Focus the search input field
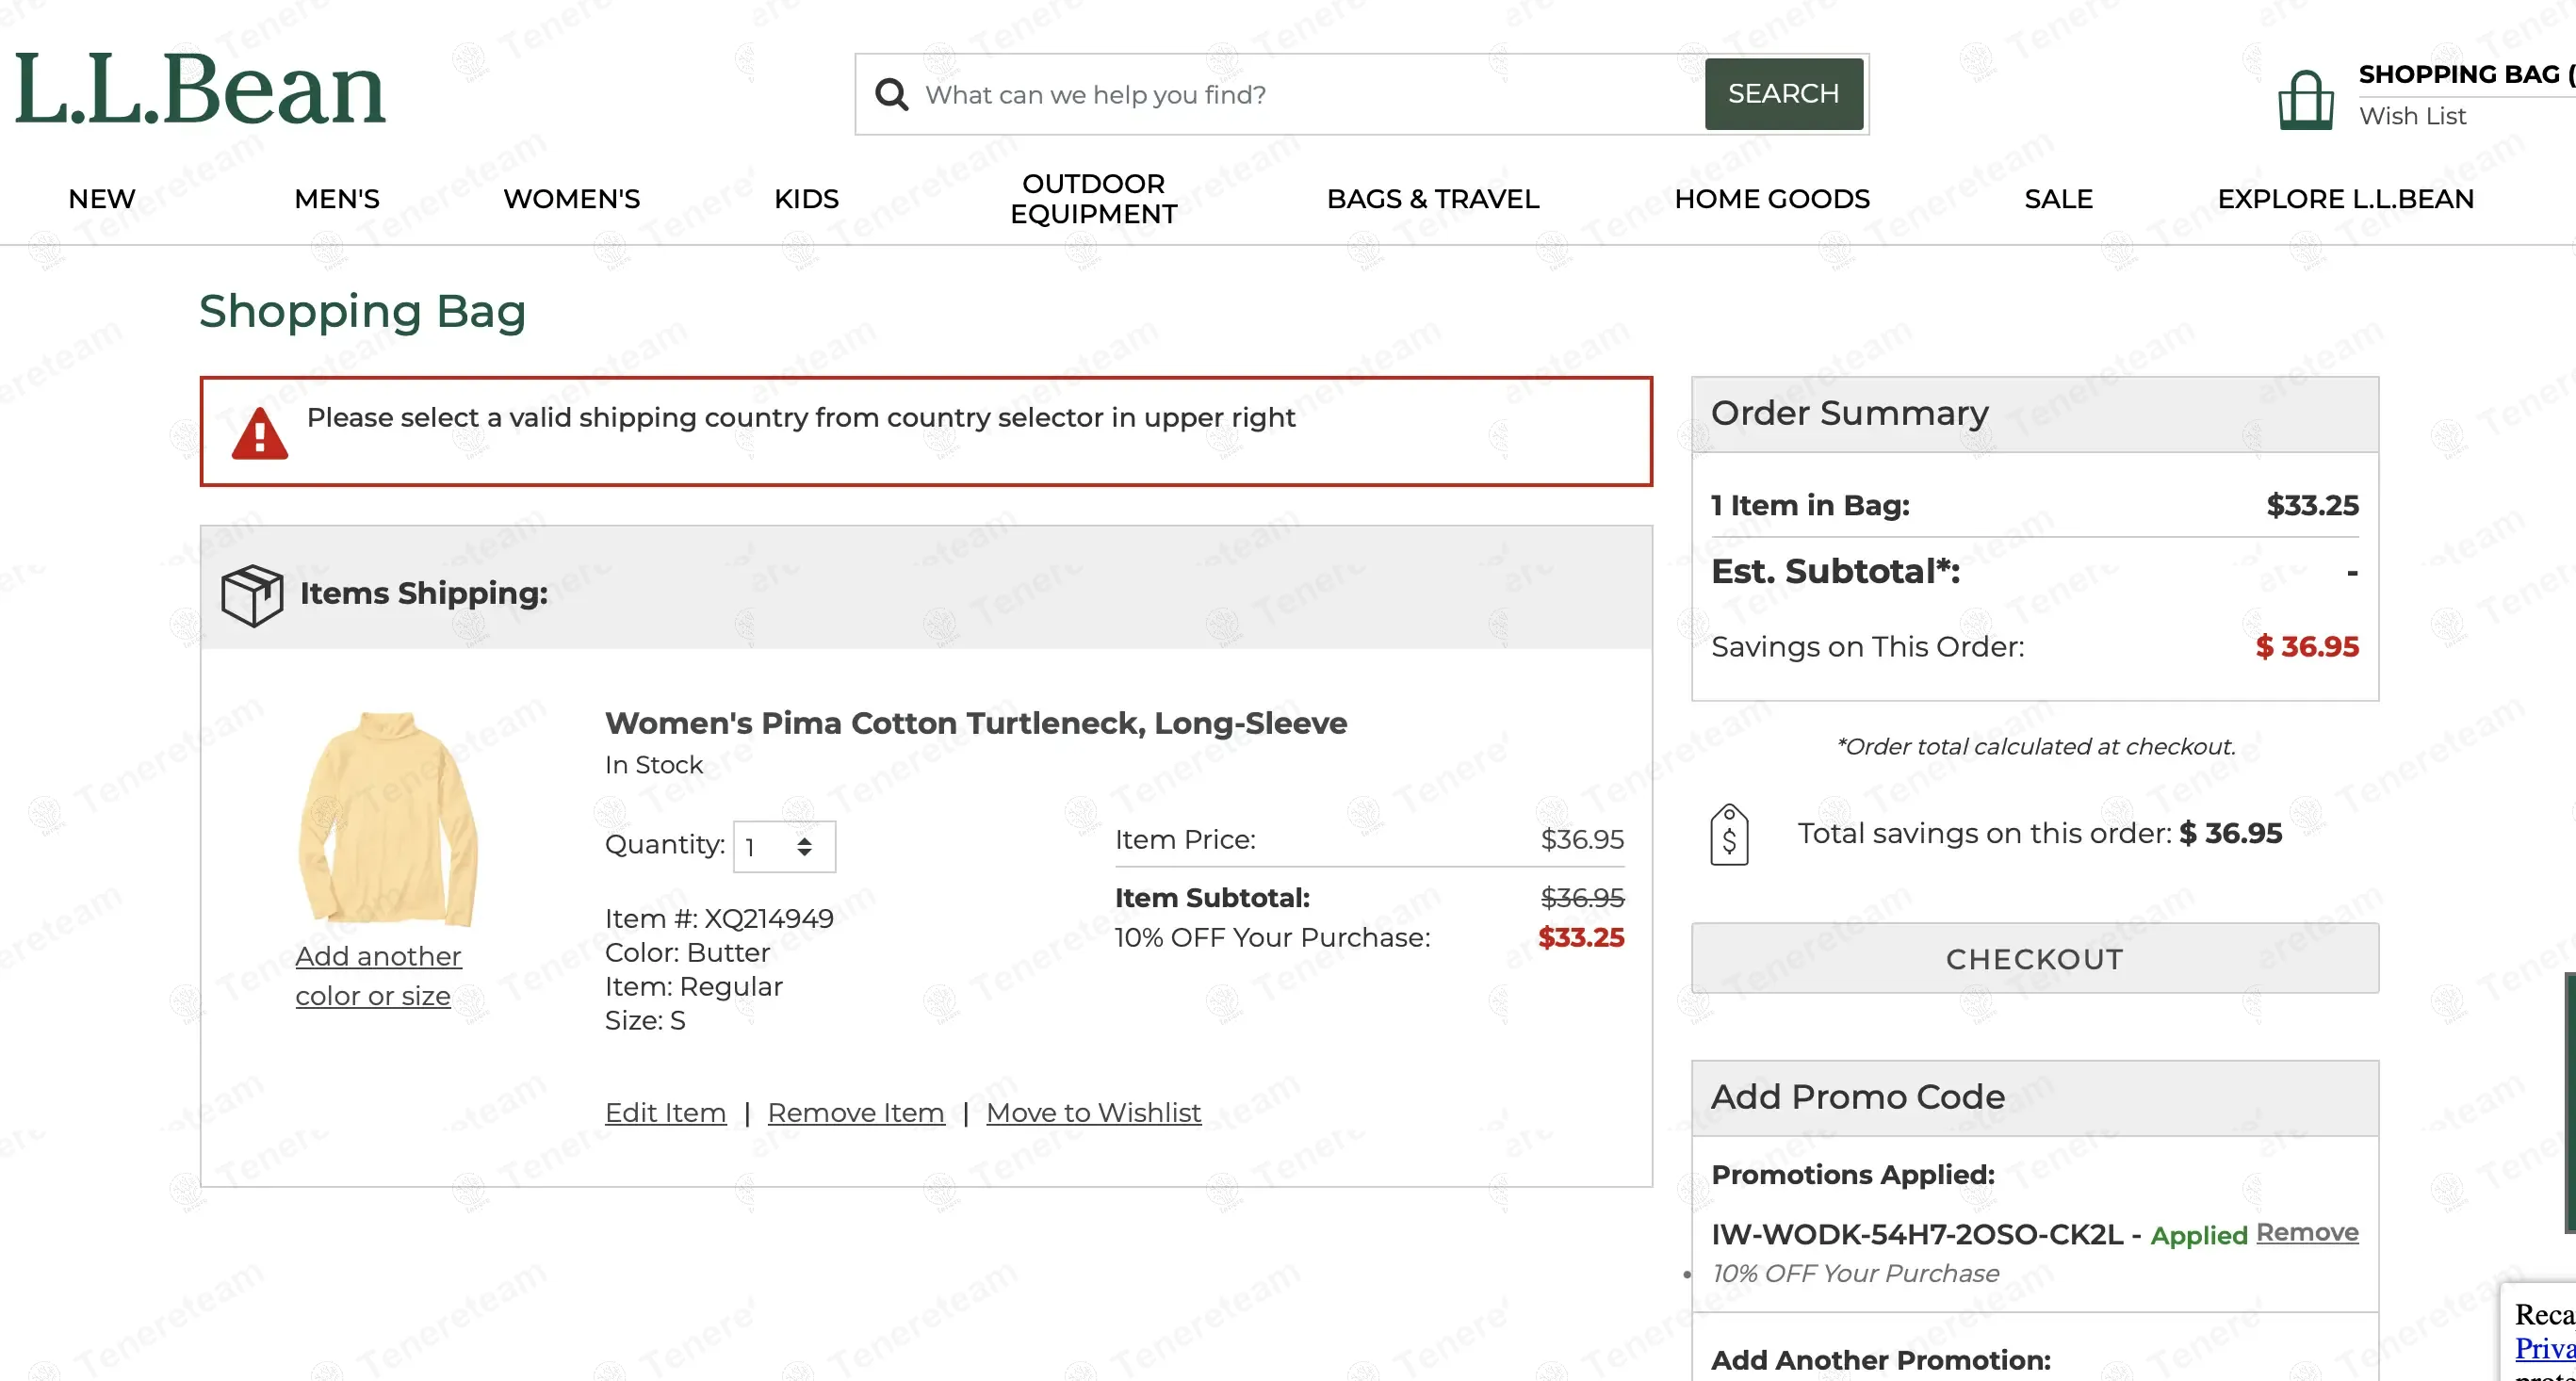2576x1381 pixels. (1300, 95)
